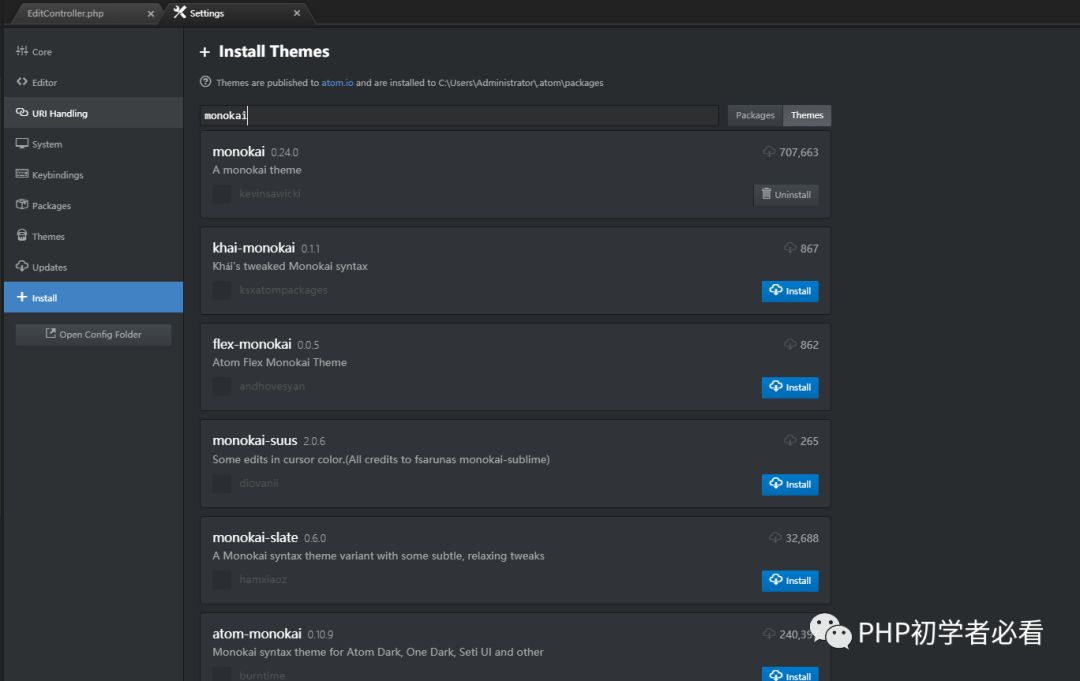The height and width of the screenshot is (681, 1080).
Task: Click the Open Config Folder button
Action: [x=93, y=335]
